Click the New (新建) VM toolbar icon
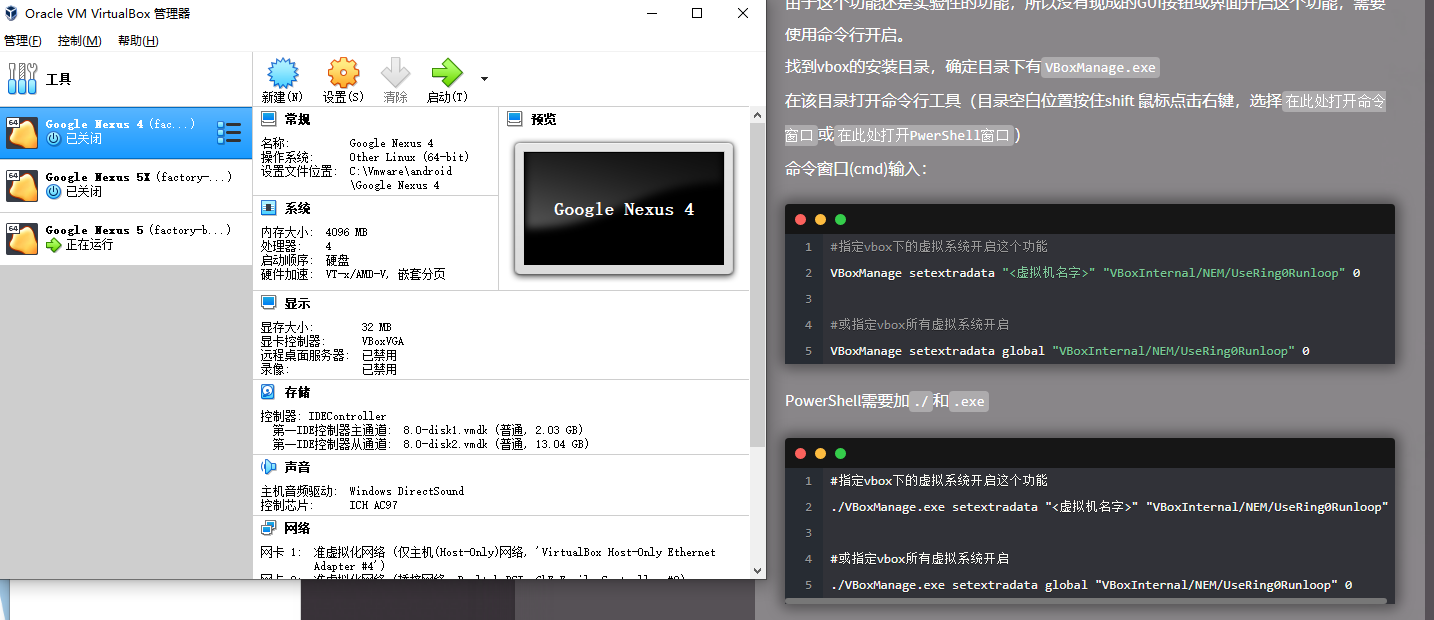Screen dimensions: 1434x620 tap(283, 73)
